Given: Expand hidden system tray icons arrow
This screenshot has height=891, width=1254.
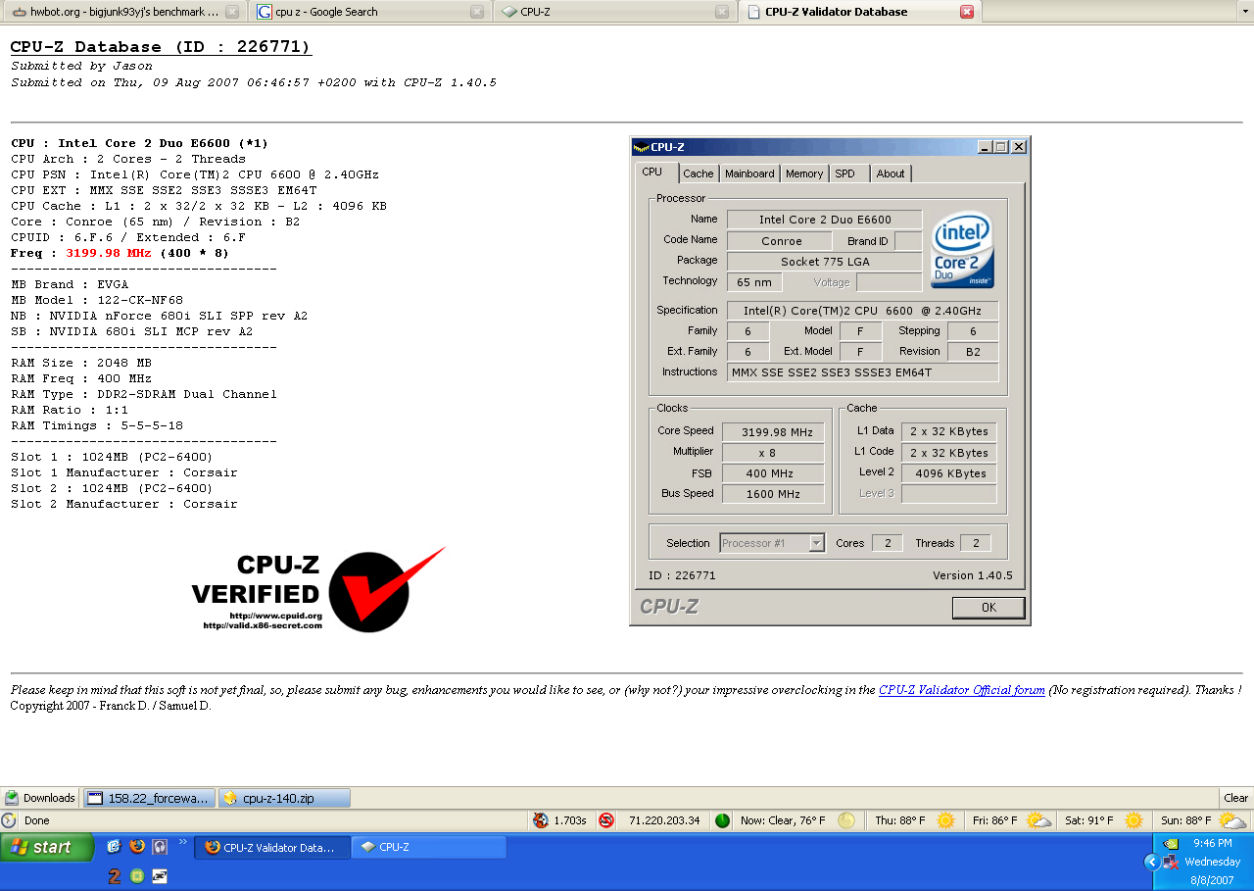Looking at the screenshot, I should coord(1152,861).
